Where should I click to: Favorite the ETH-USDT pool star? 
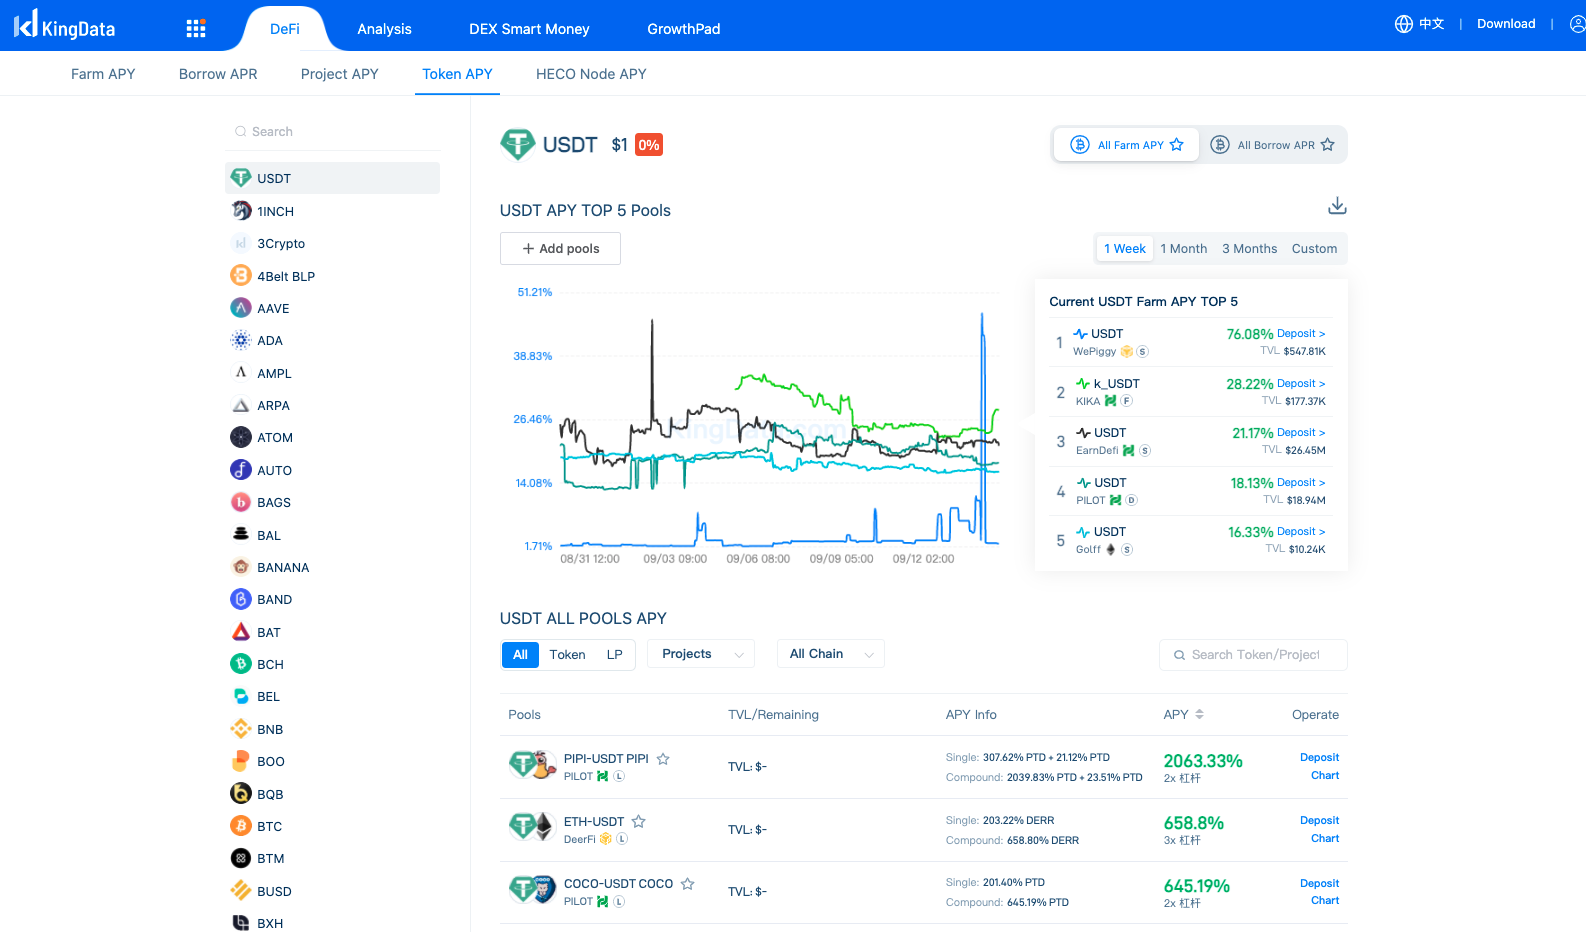tap(639, 822)
